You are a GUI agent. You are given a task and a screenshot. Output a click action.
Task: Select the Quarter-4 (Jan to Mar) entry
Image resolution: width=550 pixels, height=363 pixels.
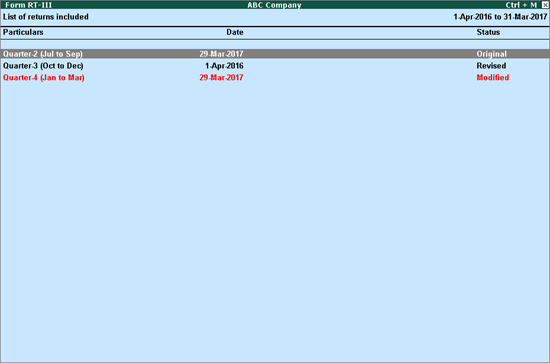pyautogui.click(x=43, y=78)
